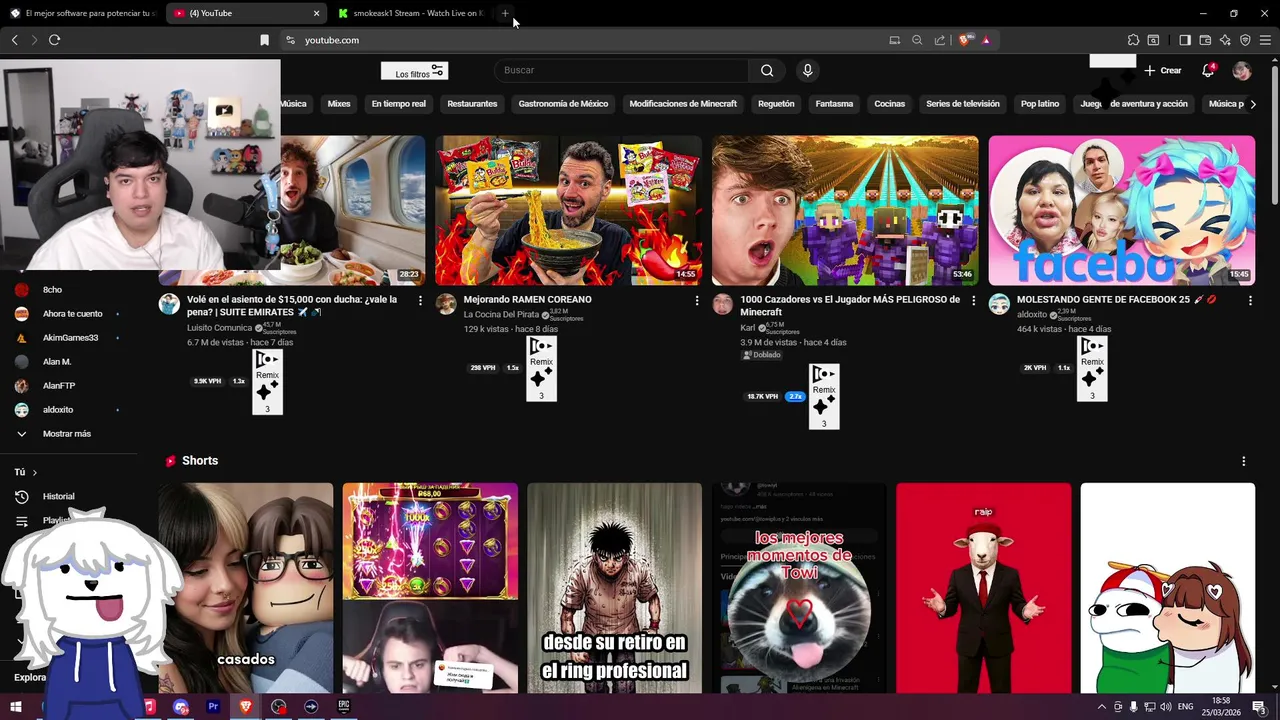This screenshot has height=720, width=1280.
Task: Select the Fantasma chip
Action: 834,104
